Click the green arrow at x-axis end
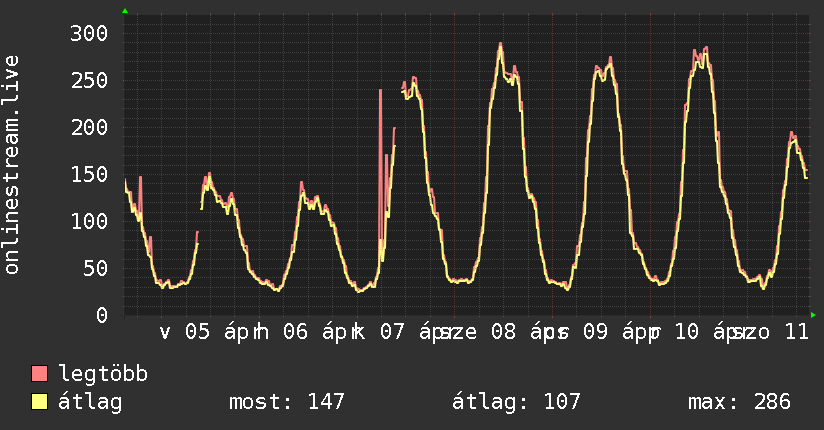The height and width of the screenshot is (430, 824). coord(813,315)
